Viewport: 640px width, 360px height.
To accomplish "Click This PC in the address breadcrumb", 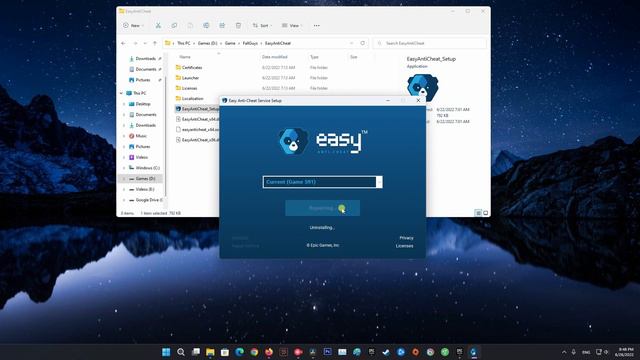I will [184, 43].
